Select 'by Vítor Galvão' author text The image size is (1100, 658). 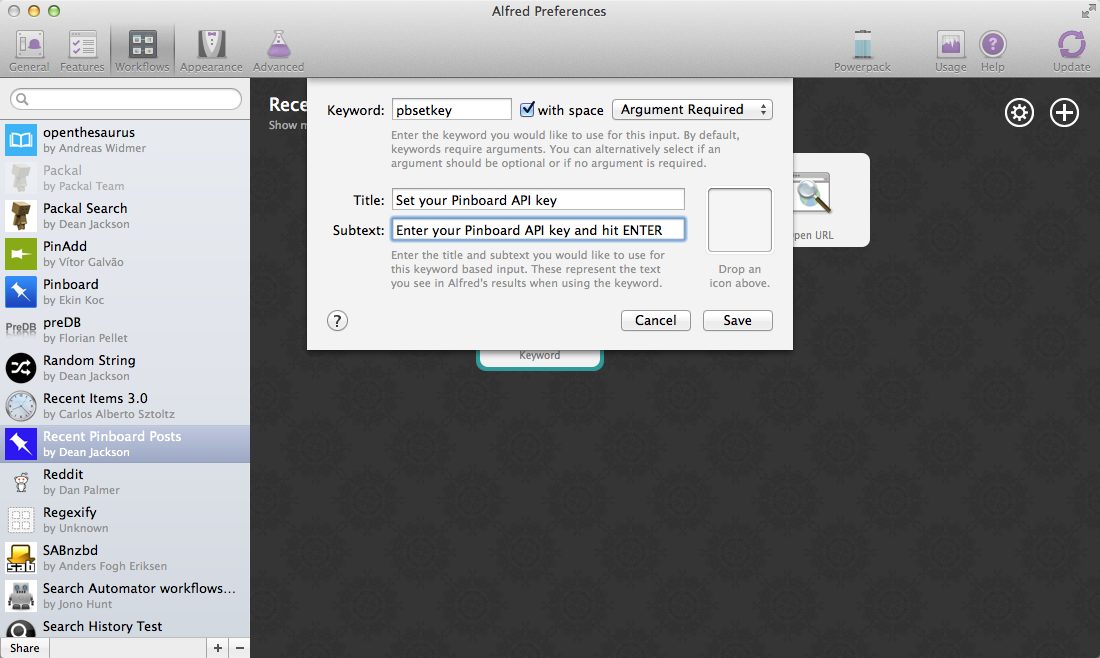(x=83, y=262)
